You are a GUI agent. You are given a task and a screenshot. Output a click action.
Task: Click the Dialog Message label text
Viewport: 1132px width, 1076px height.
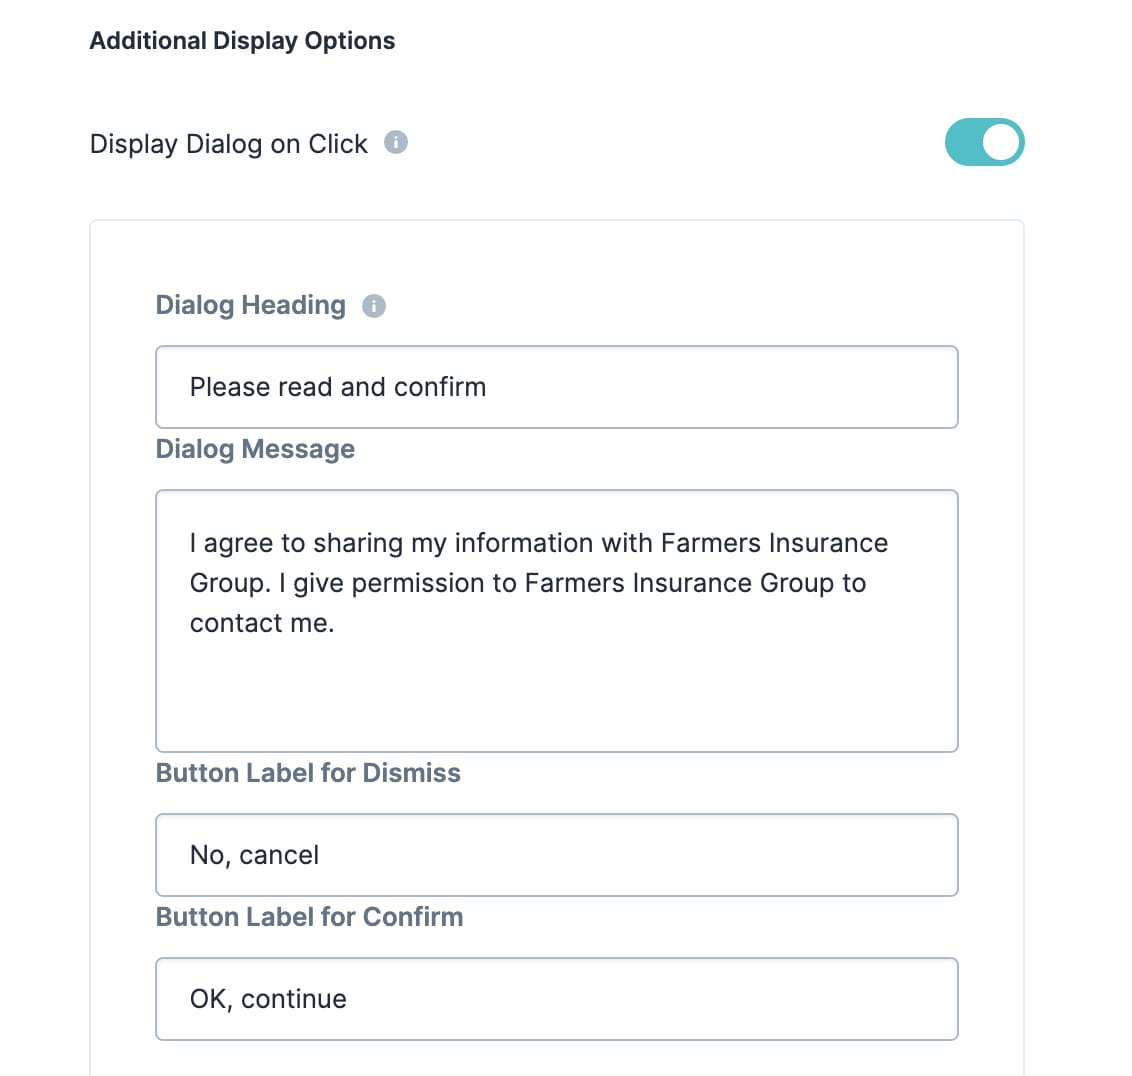point(256,448)
